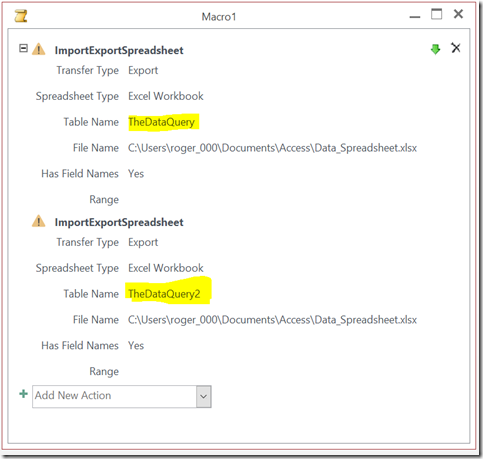Click first action's Spreadsheet Type label
Screen dimensions: 483x459
click(77, 96)
